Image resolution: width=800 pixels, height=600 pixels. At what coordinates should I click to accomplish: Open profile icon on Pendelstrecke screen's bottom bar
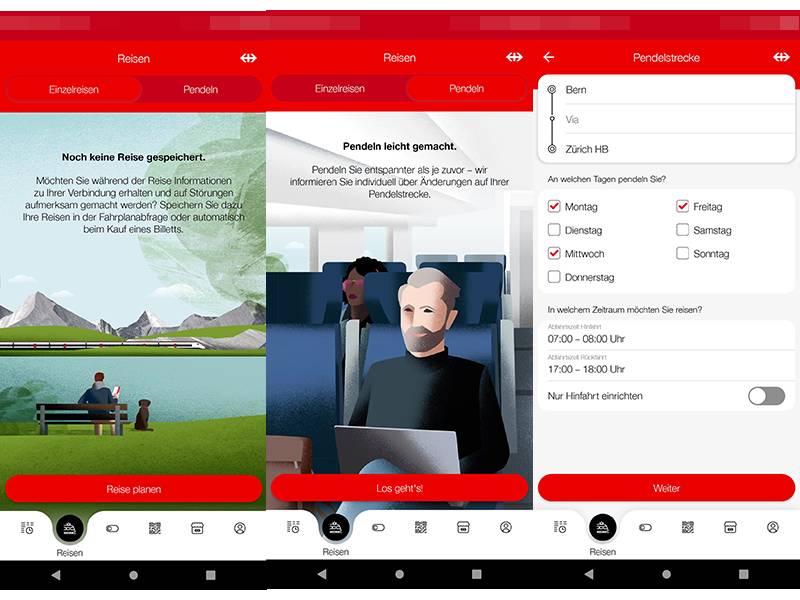772,527
